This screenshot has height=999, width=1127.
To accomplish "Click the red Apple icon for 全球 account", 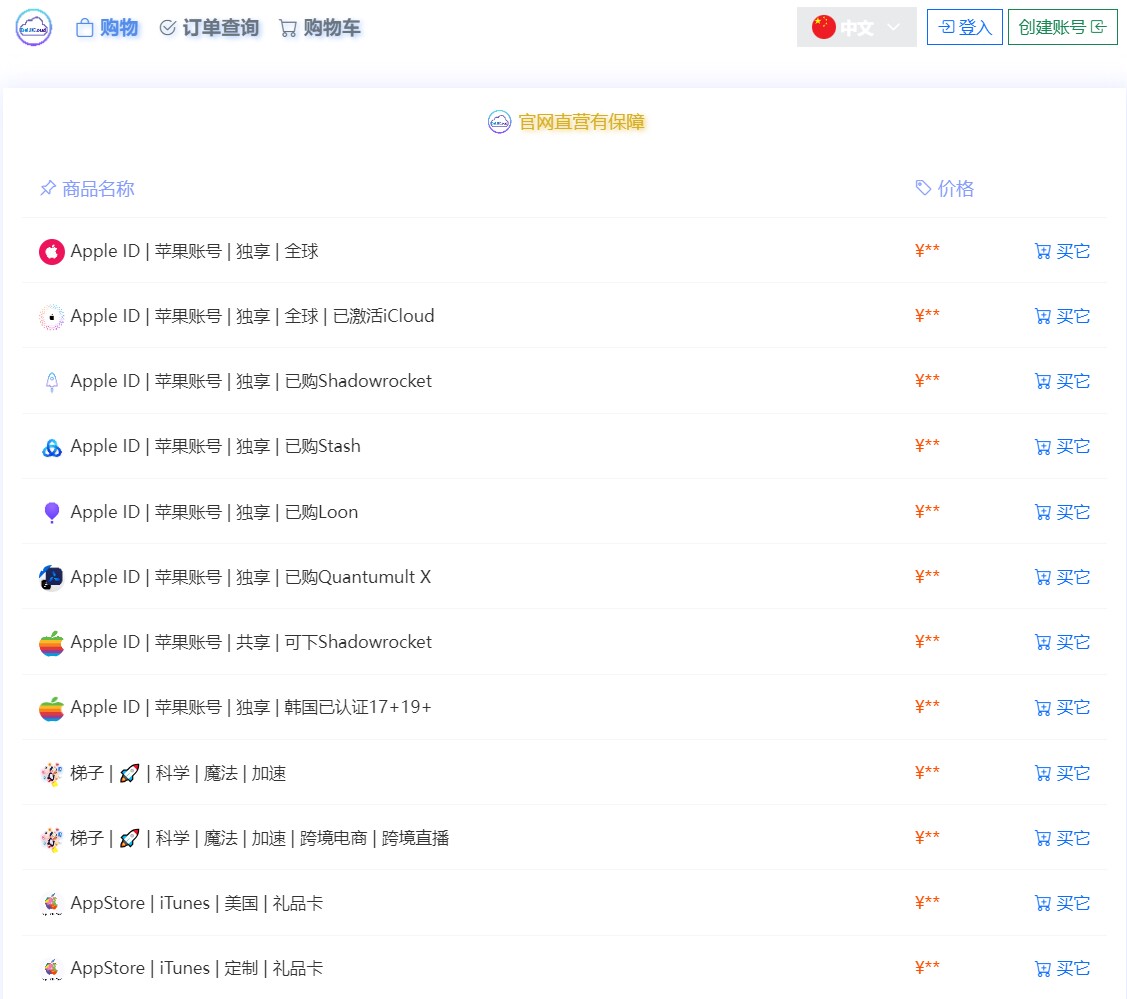I will (x=52, y=252).
